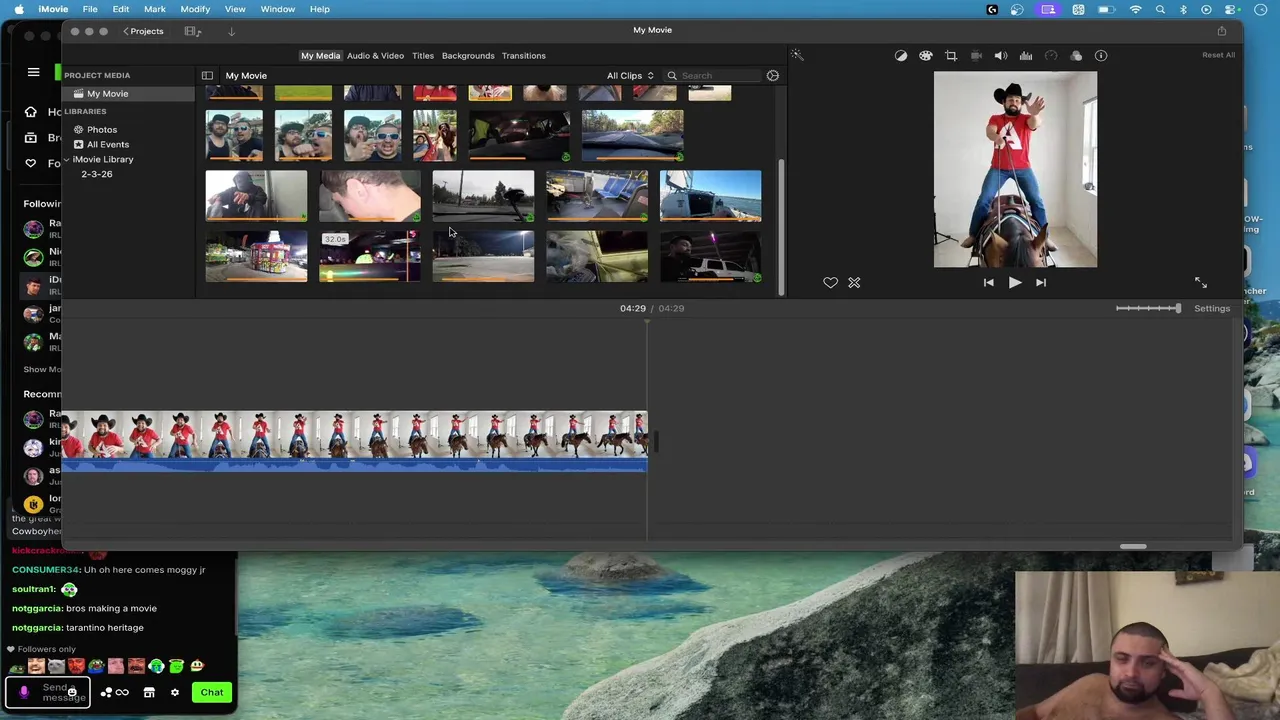The width and height of the screenshot is (1280, 720).
Task: Open the Help menu
Action: click(x=320, y=9)
